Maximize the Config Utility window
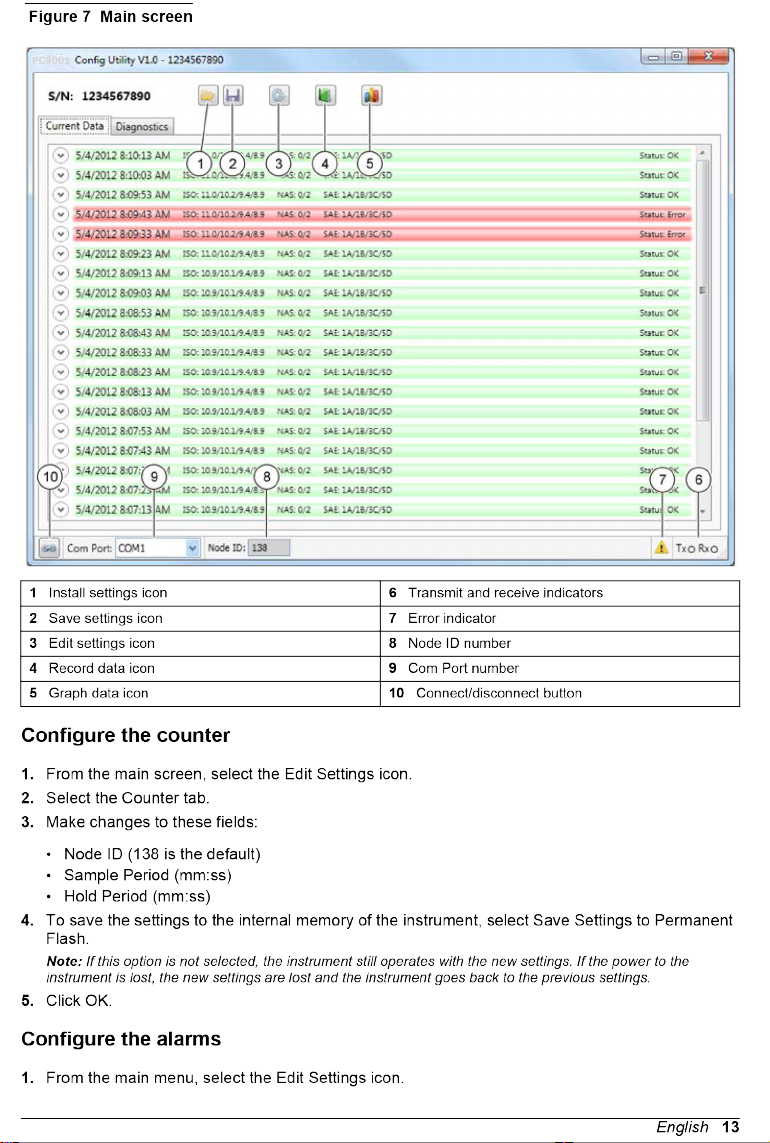This screenshot has height=1143, width=770. click(x=676, y=57)
